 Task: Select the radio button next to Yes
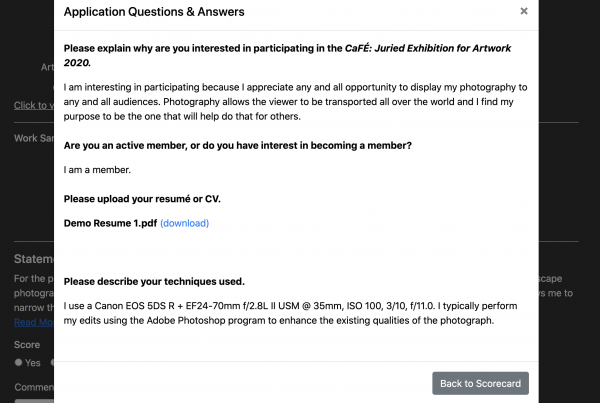18,362
